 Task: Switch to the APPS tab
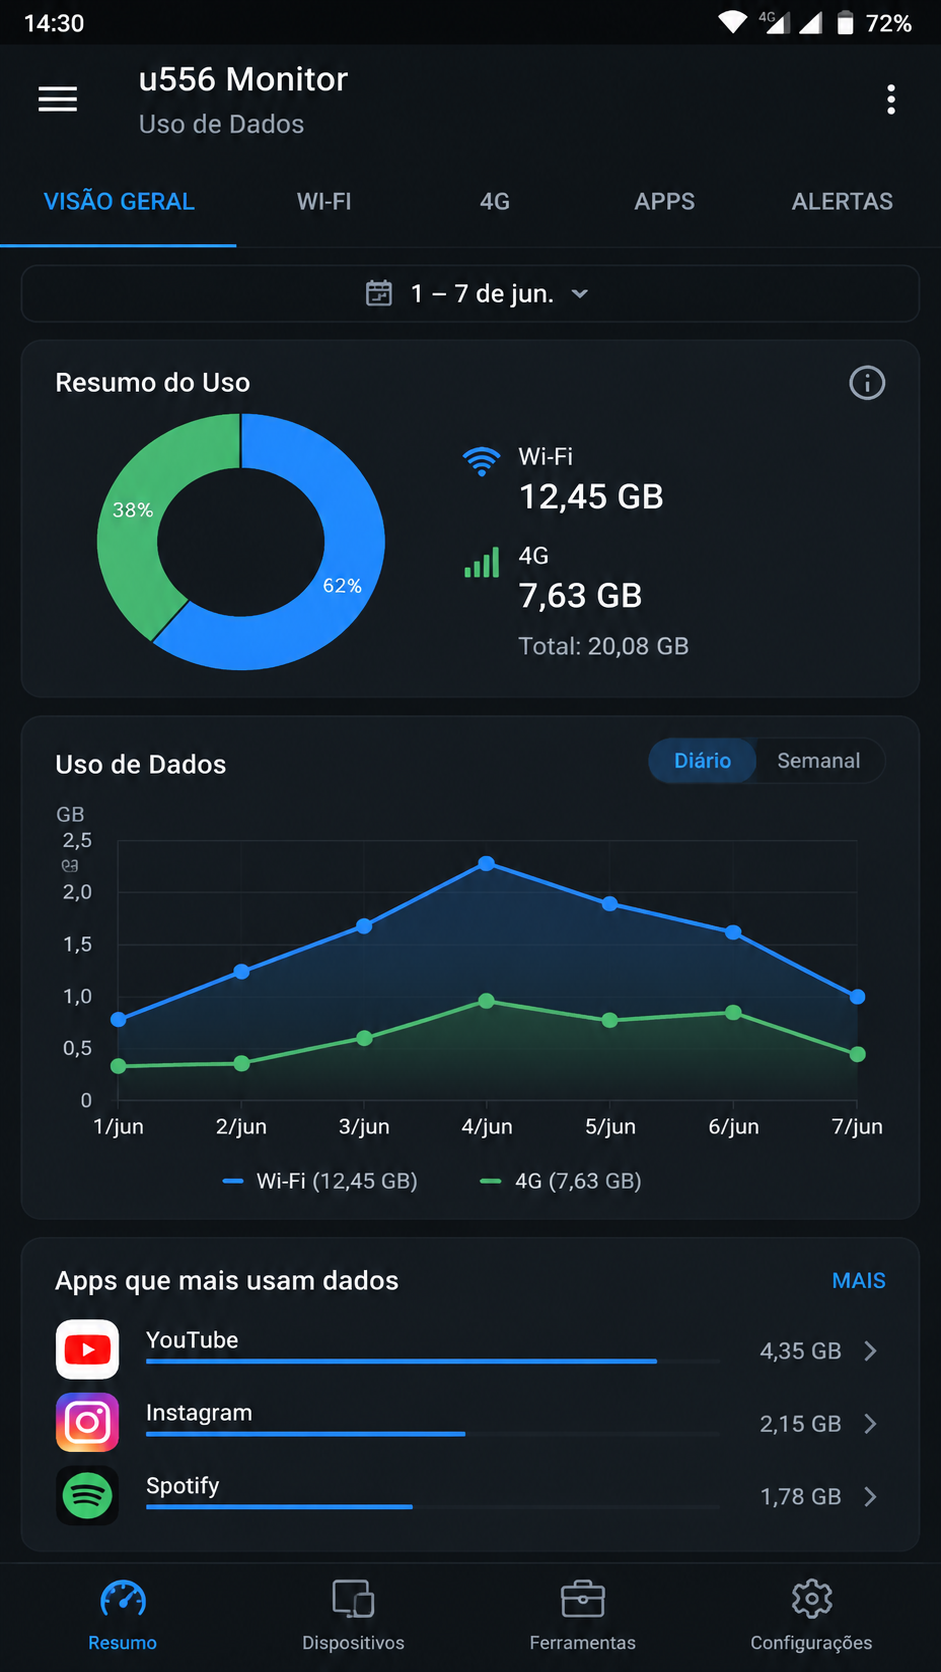(x=665, y=201)
